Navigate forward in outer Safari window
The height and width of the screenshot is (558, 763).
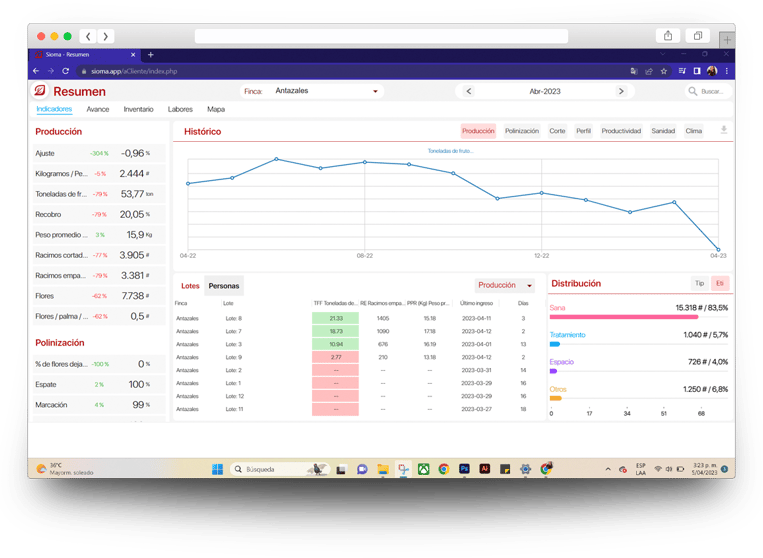[106, 36]
